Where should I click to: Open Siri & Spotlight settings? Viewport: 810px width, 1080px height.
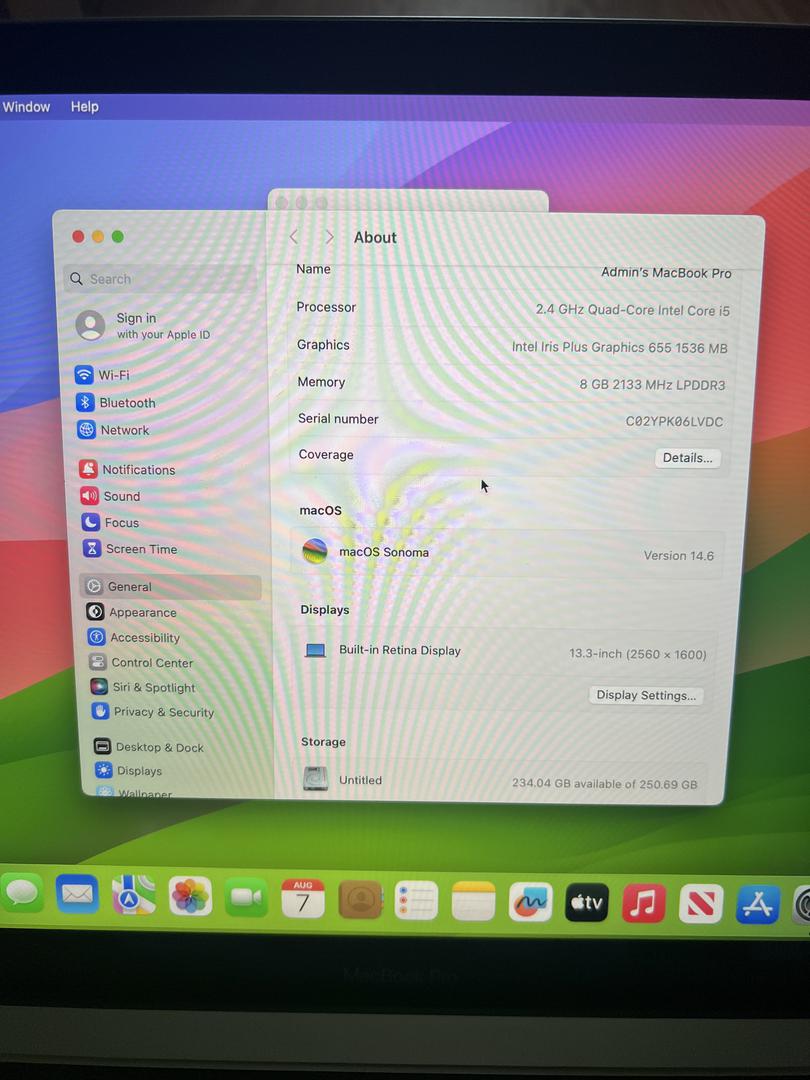point(153,688)
